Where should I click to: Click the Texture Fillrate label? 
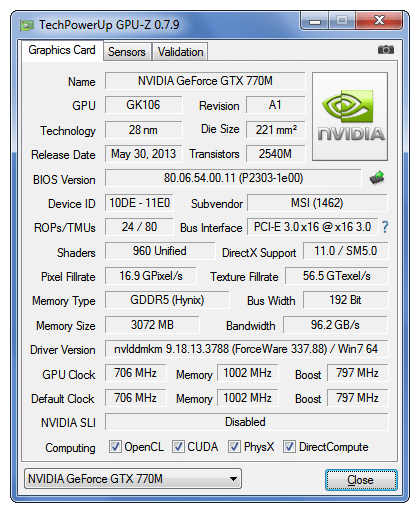click(x=244, y=277)
